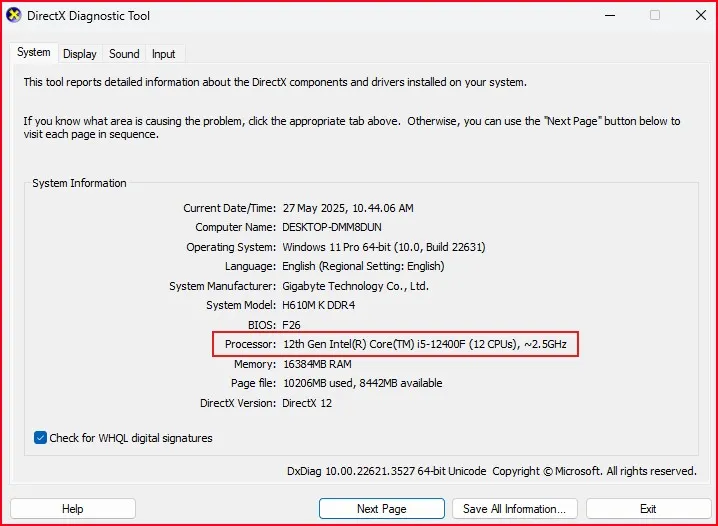The image size is (718, 526).
Task: Click Save All Information button
Action: pyautogui.click(x=515, y=509)
